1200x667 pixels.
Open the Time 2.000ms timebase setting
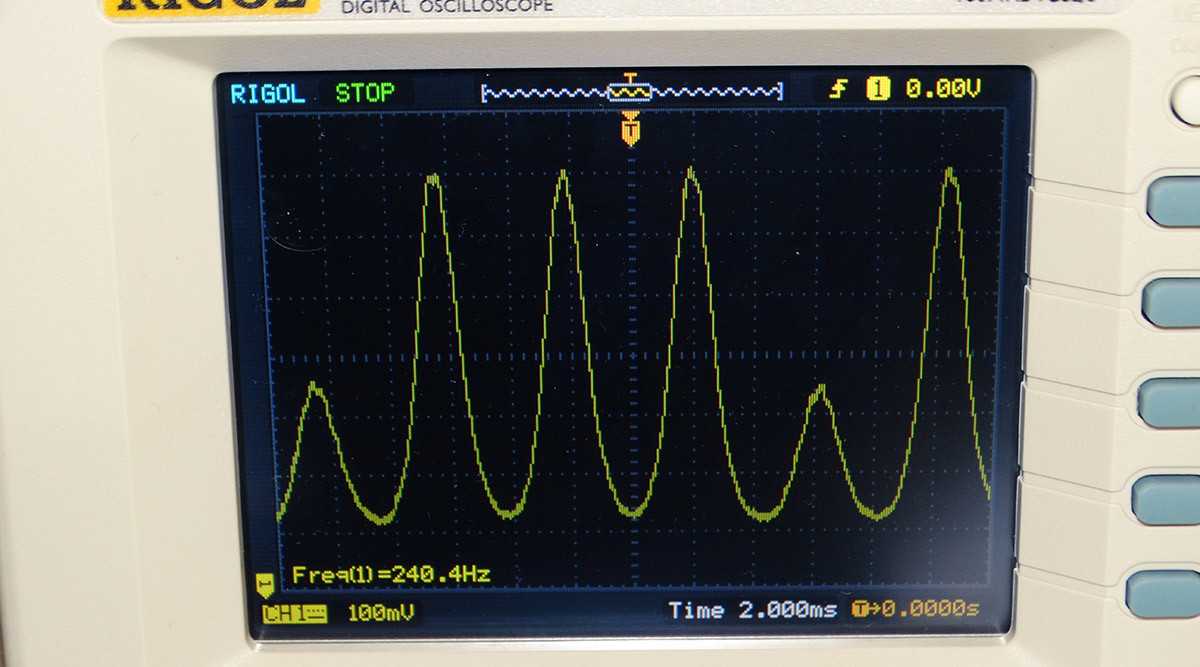tap(752, 610)
